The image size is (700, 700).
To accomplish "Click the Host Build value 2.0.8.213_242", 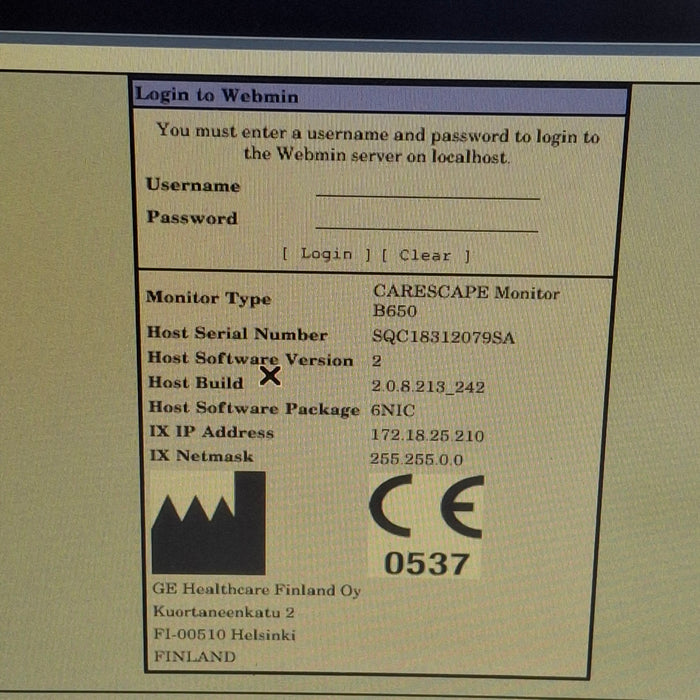I will click(428, 386).
